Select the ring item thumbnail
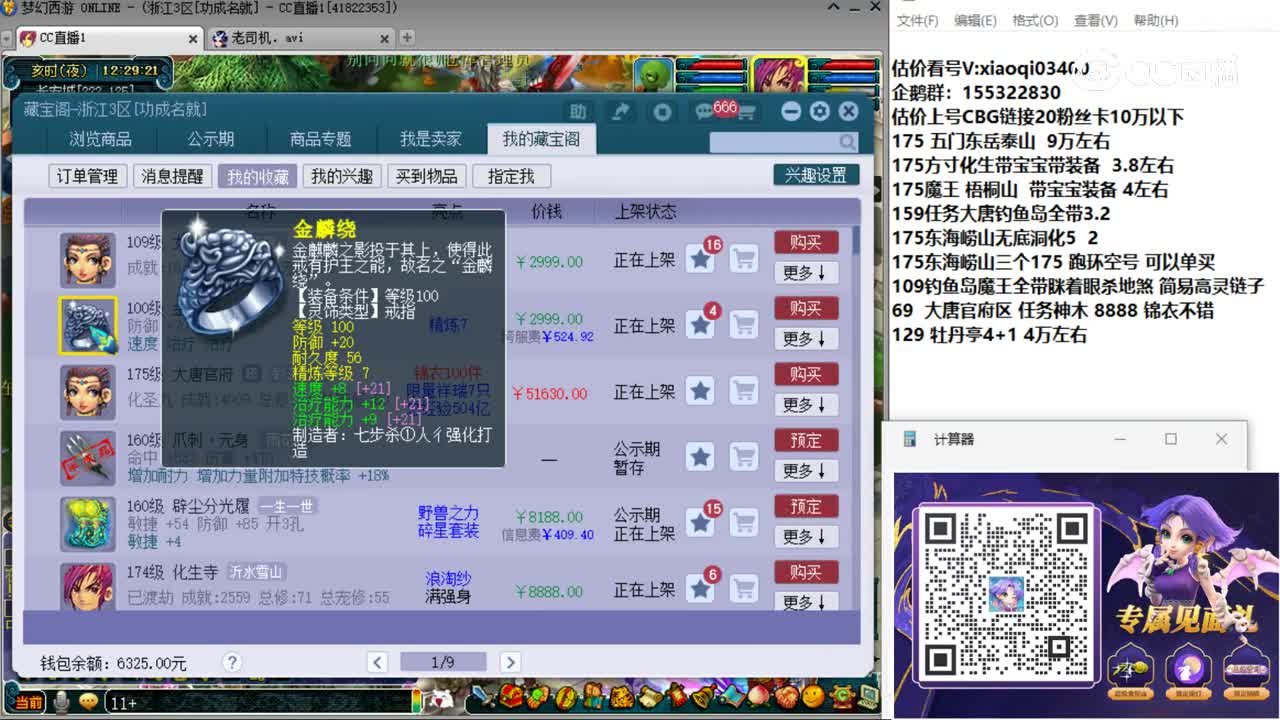The width and height of the screenshot is (1280, 720). 88,325
